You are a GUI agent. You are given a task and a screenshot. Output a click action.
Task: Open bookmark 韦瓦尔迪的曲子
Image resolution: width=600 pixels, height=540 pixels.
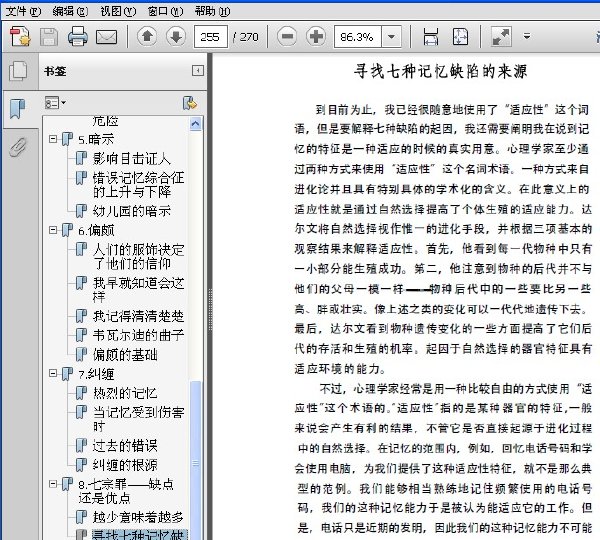point(139,335)
